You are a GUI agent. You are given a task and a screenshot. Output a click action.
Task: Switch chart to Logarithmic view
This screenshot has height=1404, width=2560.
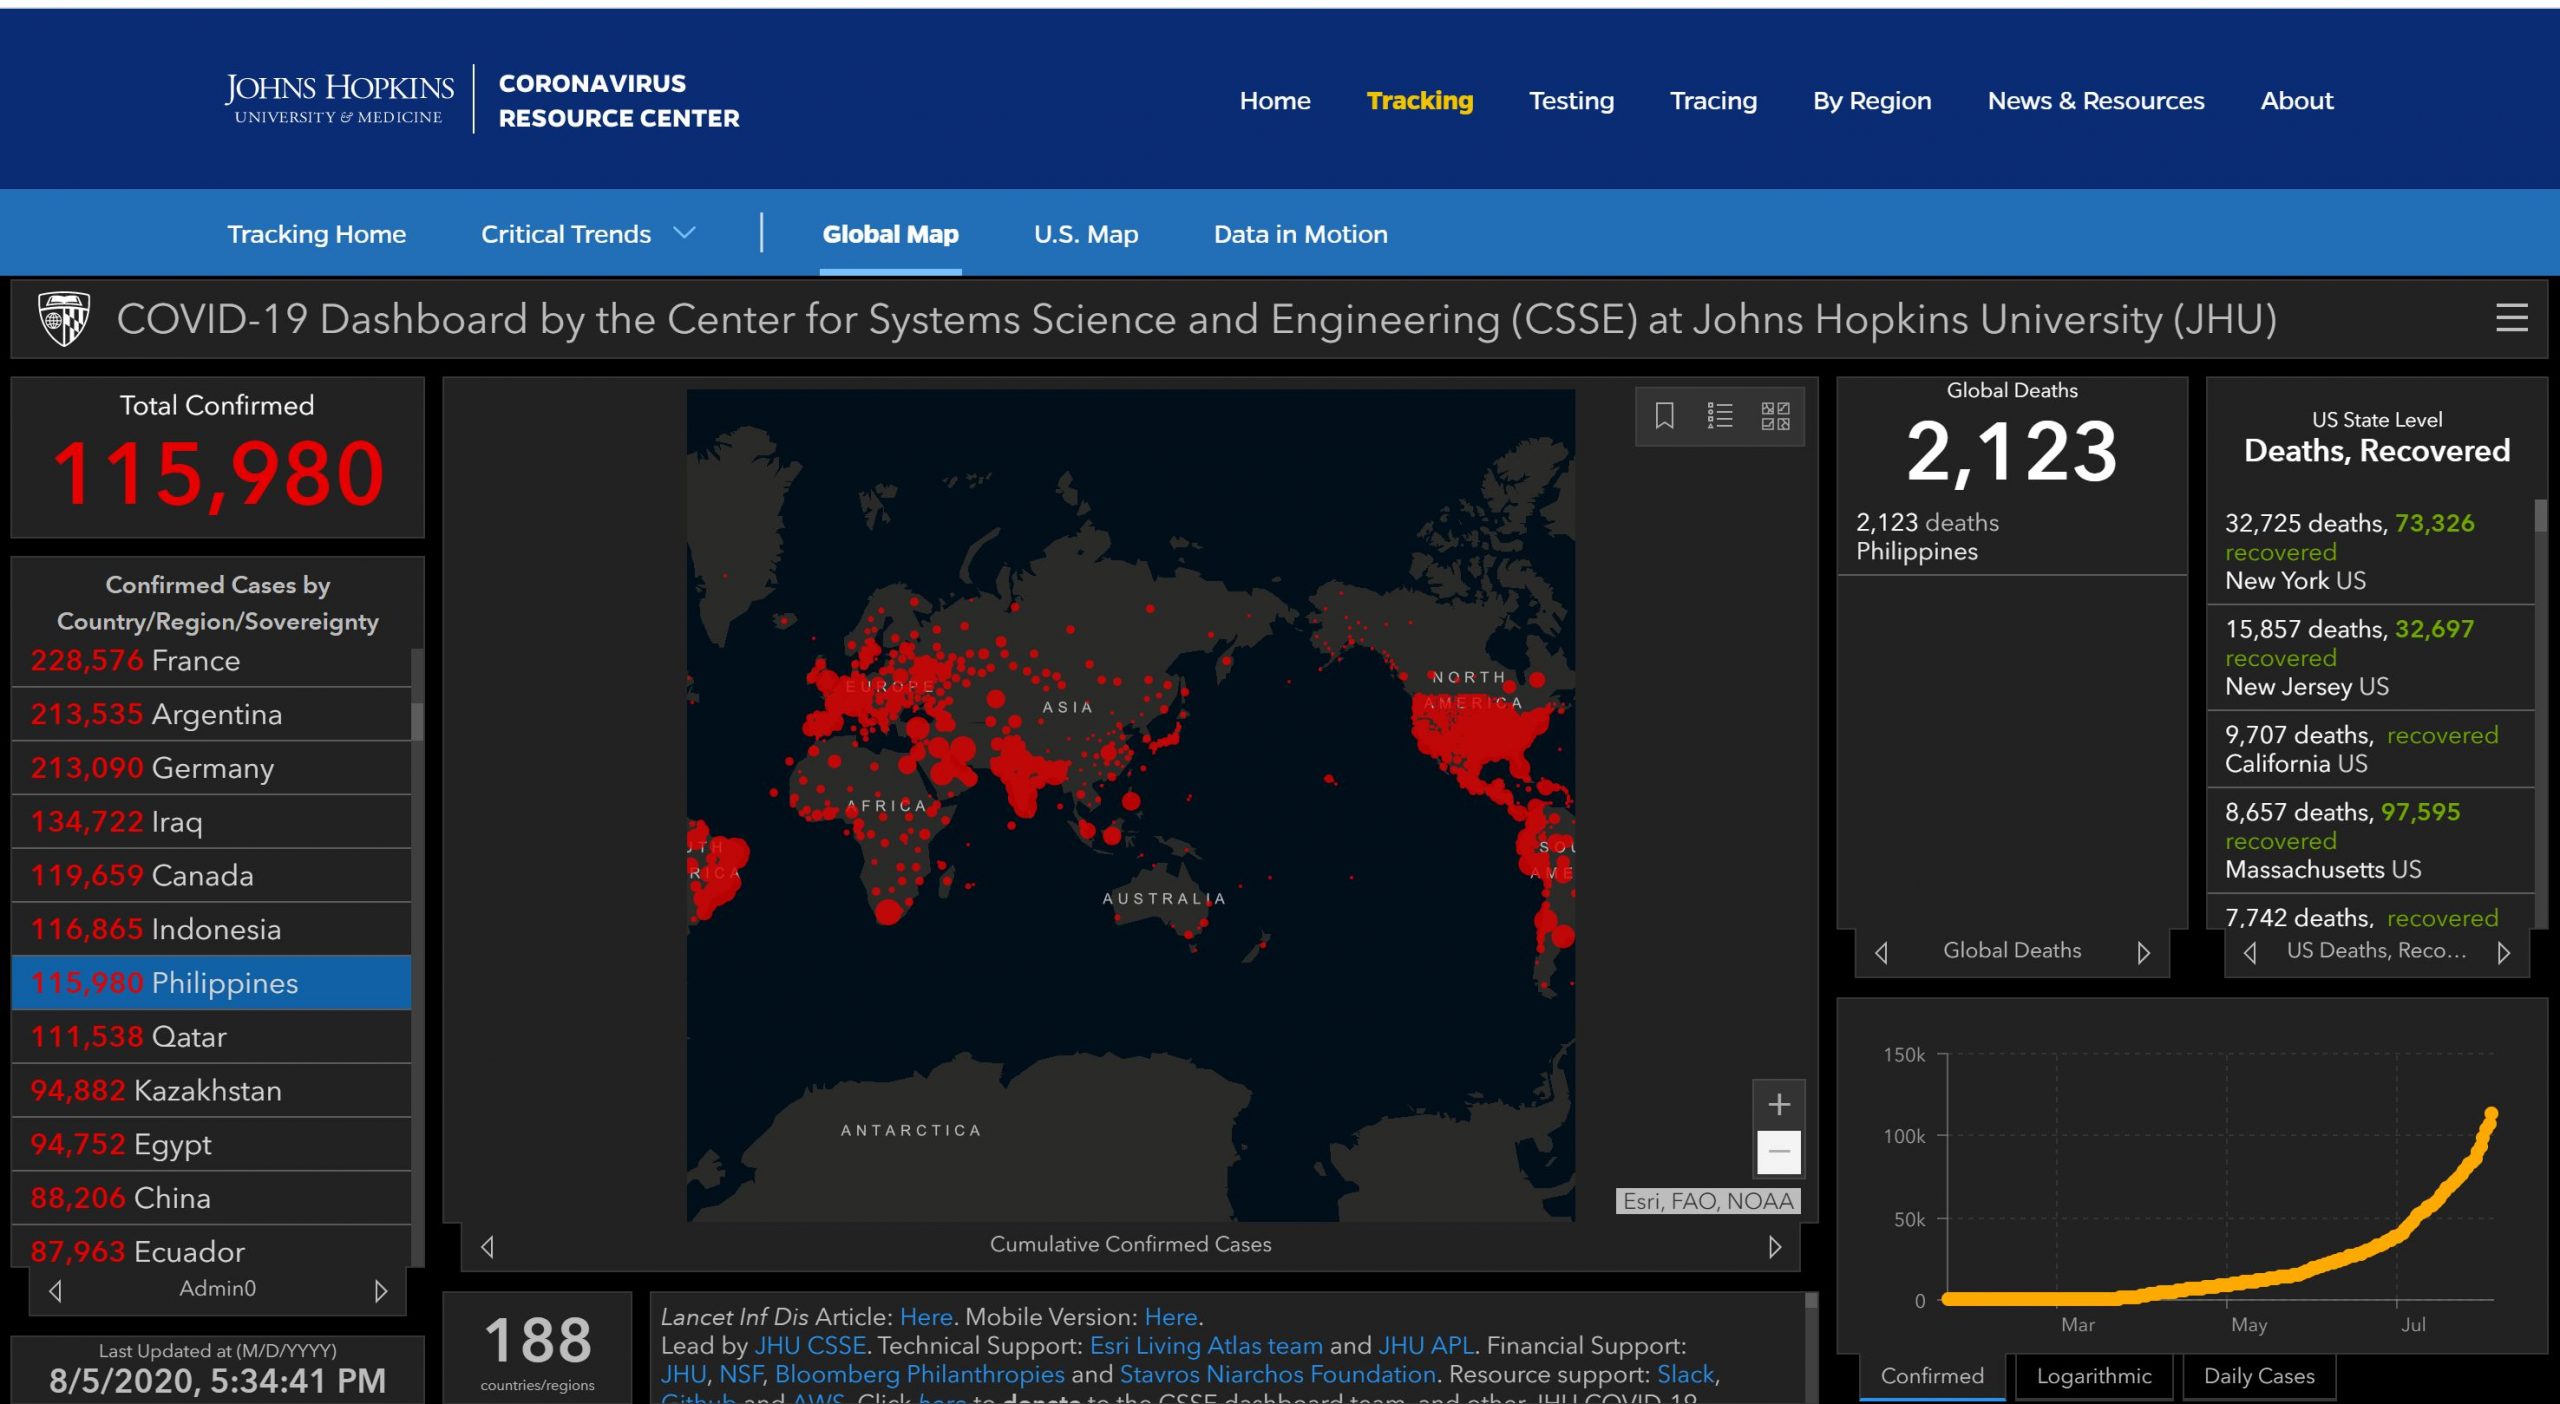coord(2093,1376)
